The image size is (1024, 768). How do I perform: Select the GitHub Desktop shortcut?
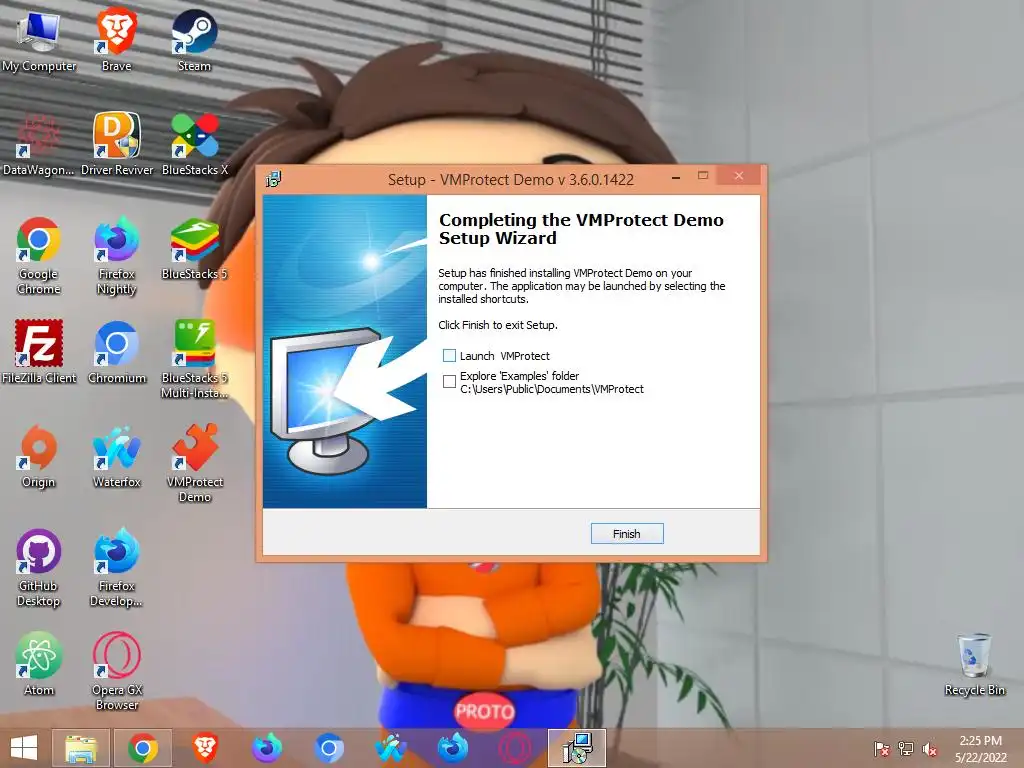coord(39,567)
